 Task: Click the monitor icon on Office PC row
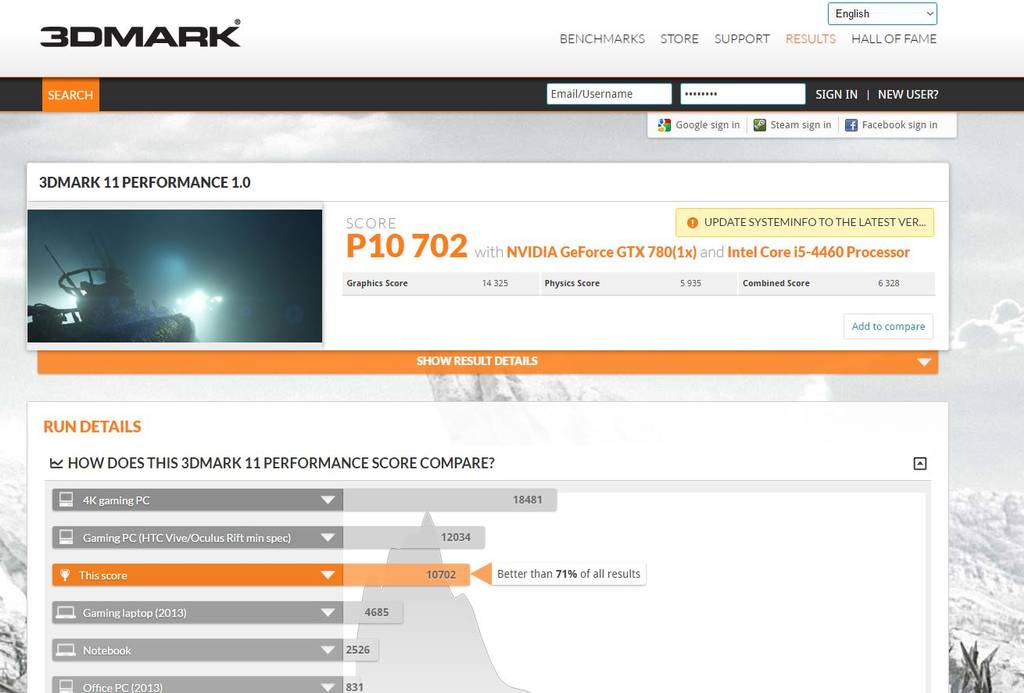click(66, 686)
